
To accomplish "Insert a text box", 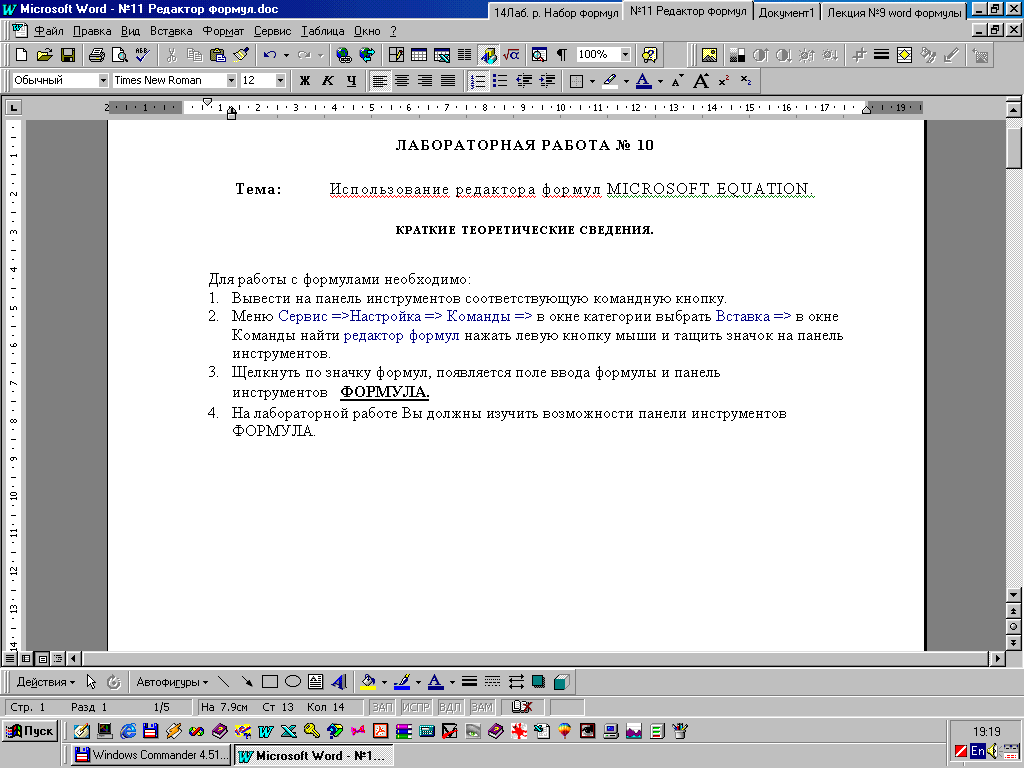I will pos(315,682).
